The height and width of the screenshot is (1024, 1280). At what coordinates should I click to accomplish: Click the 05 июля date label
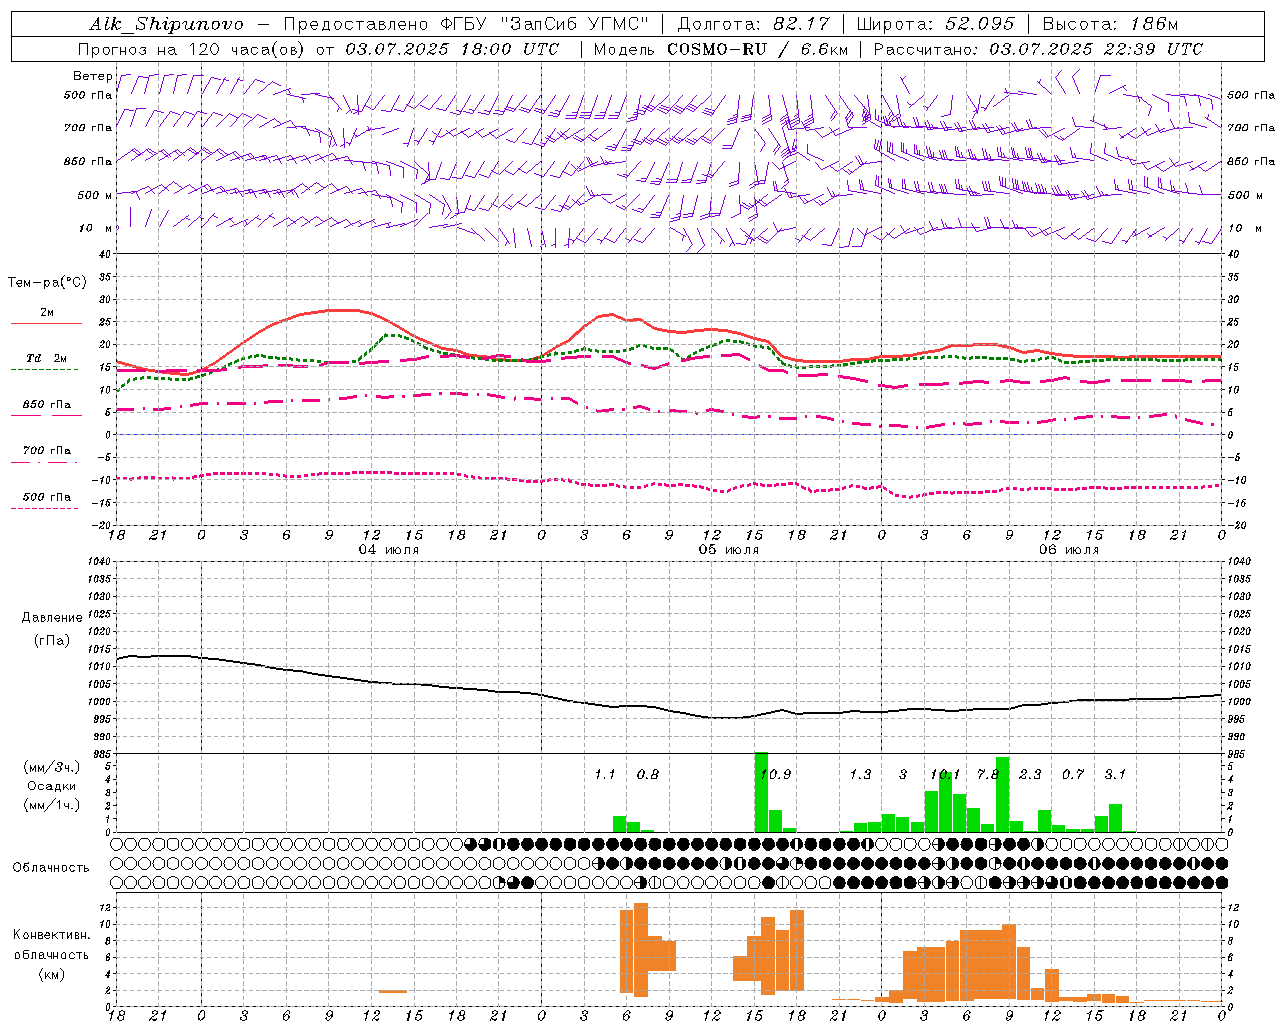point(729,550)
